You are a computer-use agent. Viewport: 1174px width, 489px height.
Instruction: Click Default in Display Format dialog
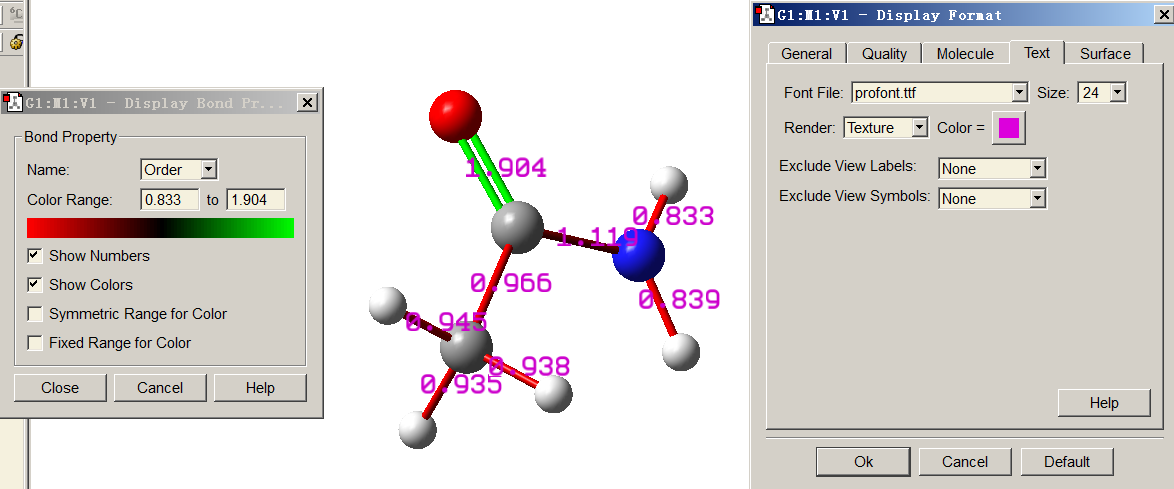point(1067,462)
